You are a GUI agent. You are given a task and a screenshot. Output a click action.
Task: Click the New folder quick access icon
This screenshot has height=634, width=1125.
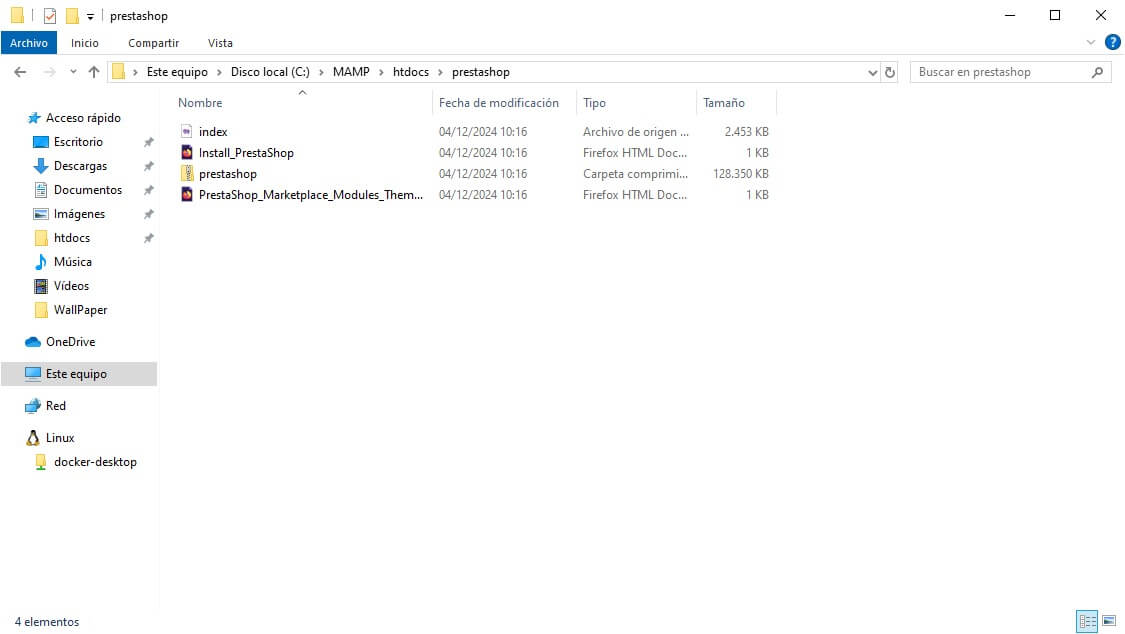click(x=72, y=16)
